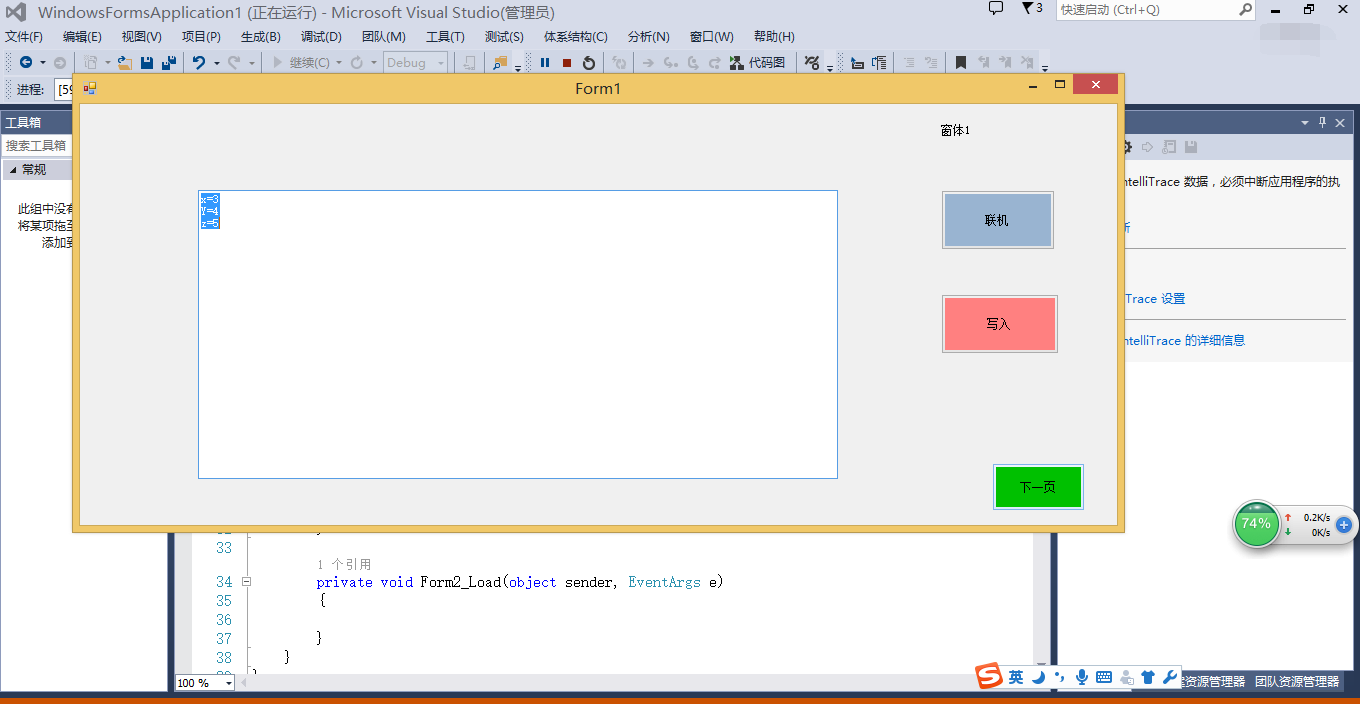The image size is (1360, 704).
Task: Toggle Sogou input language 英 indicator
Action: click(1016, 677)
